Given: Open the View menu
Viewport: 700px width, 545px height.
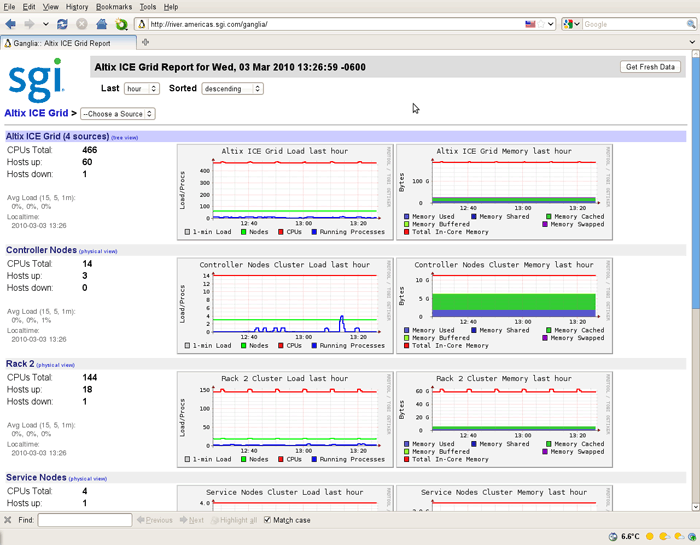Looking at the screenshot, I should click(50, 7).
